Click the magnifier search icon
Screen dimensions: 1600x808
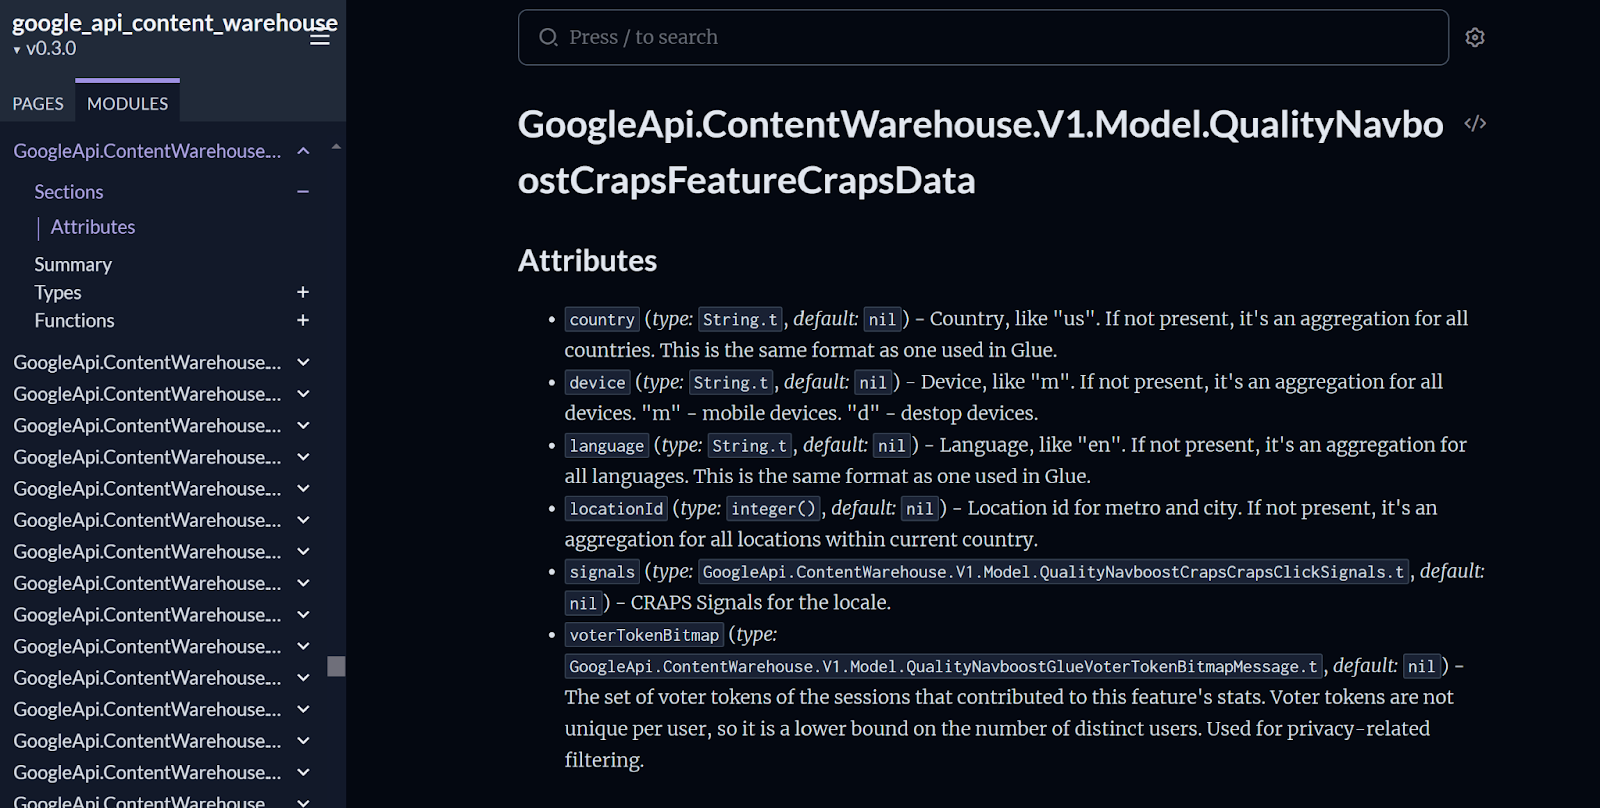[548, 37]
